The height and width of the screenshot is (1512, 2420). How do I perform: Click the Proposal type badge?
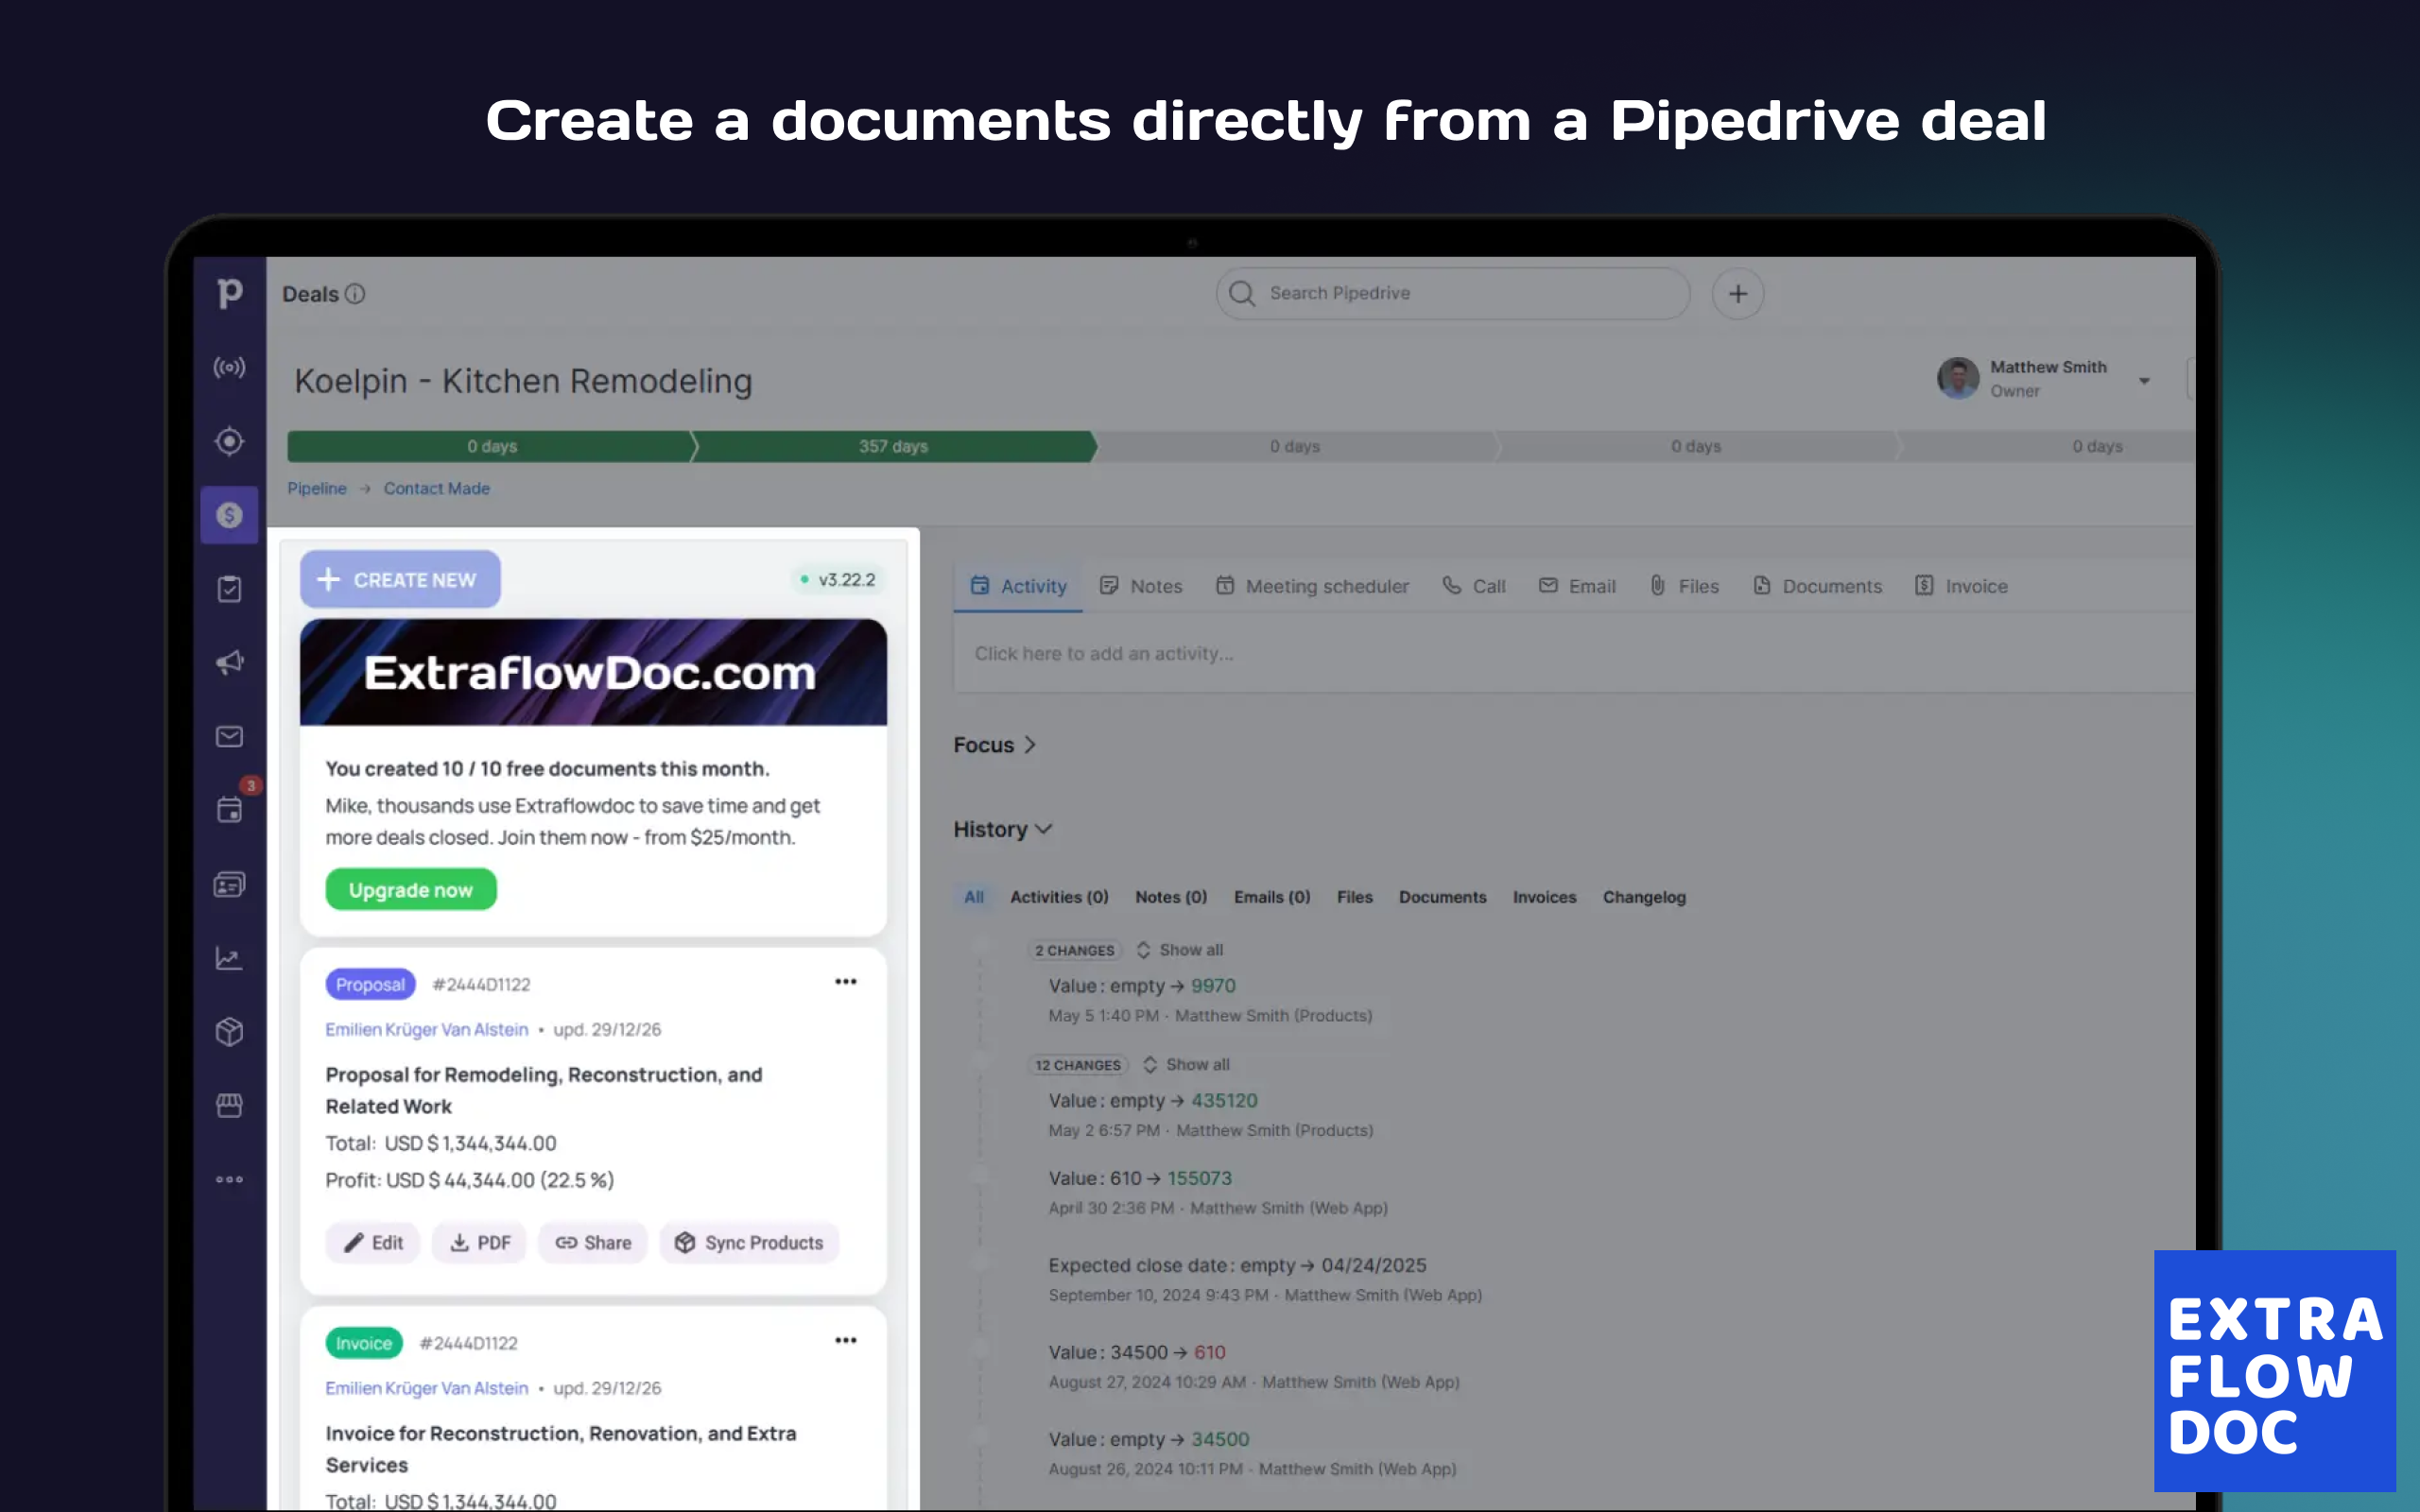370,984
